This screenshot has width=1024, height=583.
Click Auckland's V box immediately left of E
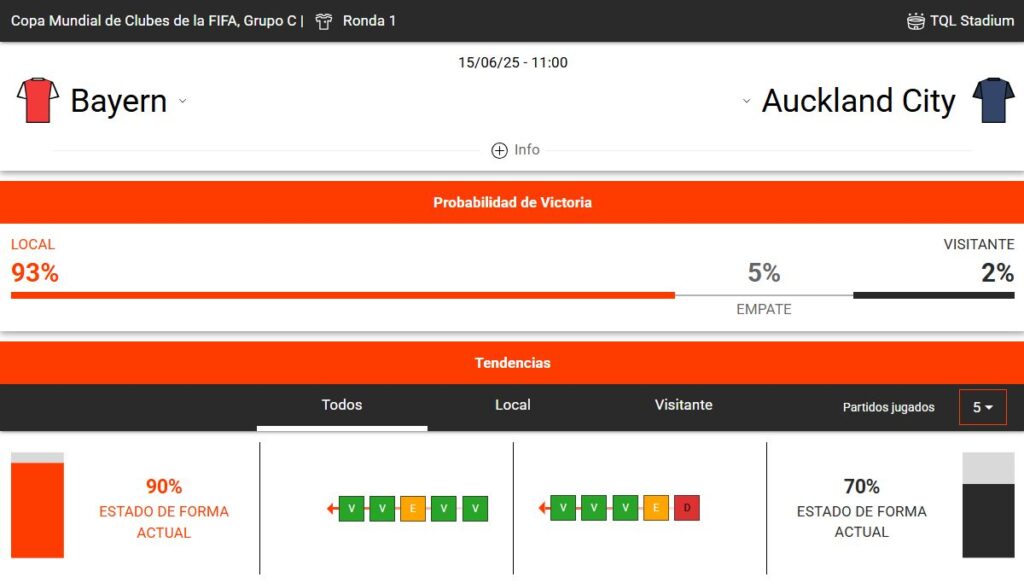[x=625, y=508]
